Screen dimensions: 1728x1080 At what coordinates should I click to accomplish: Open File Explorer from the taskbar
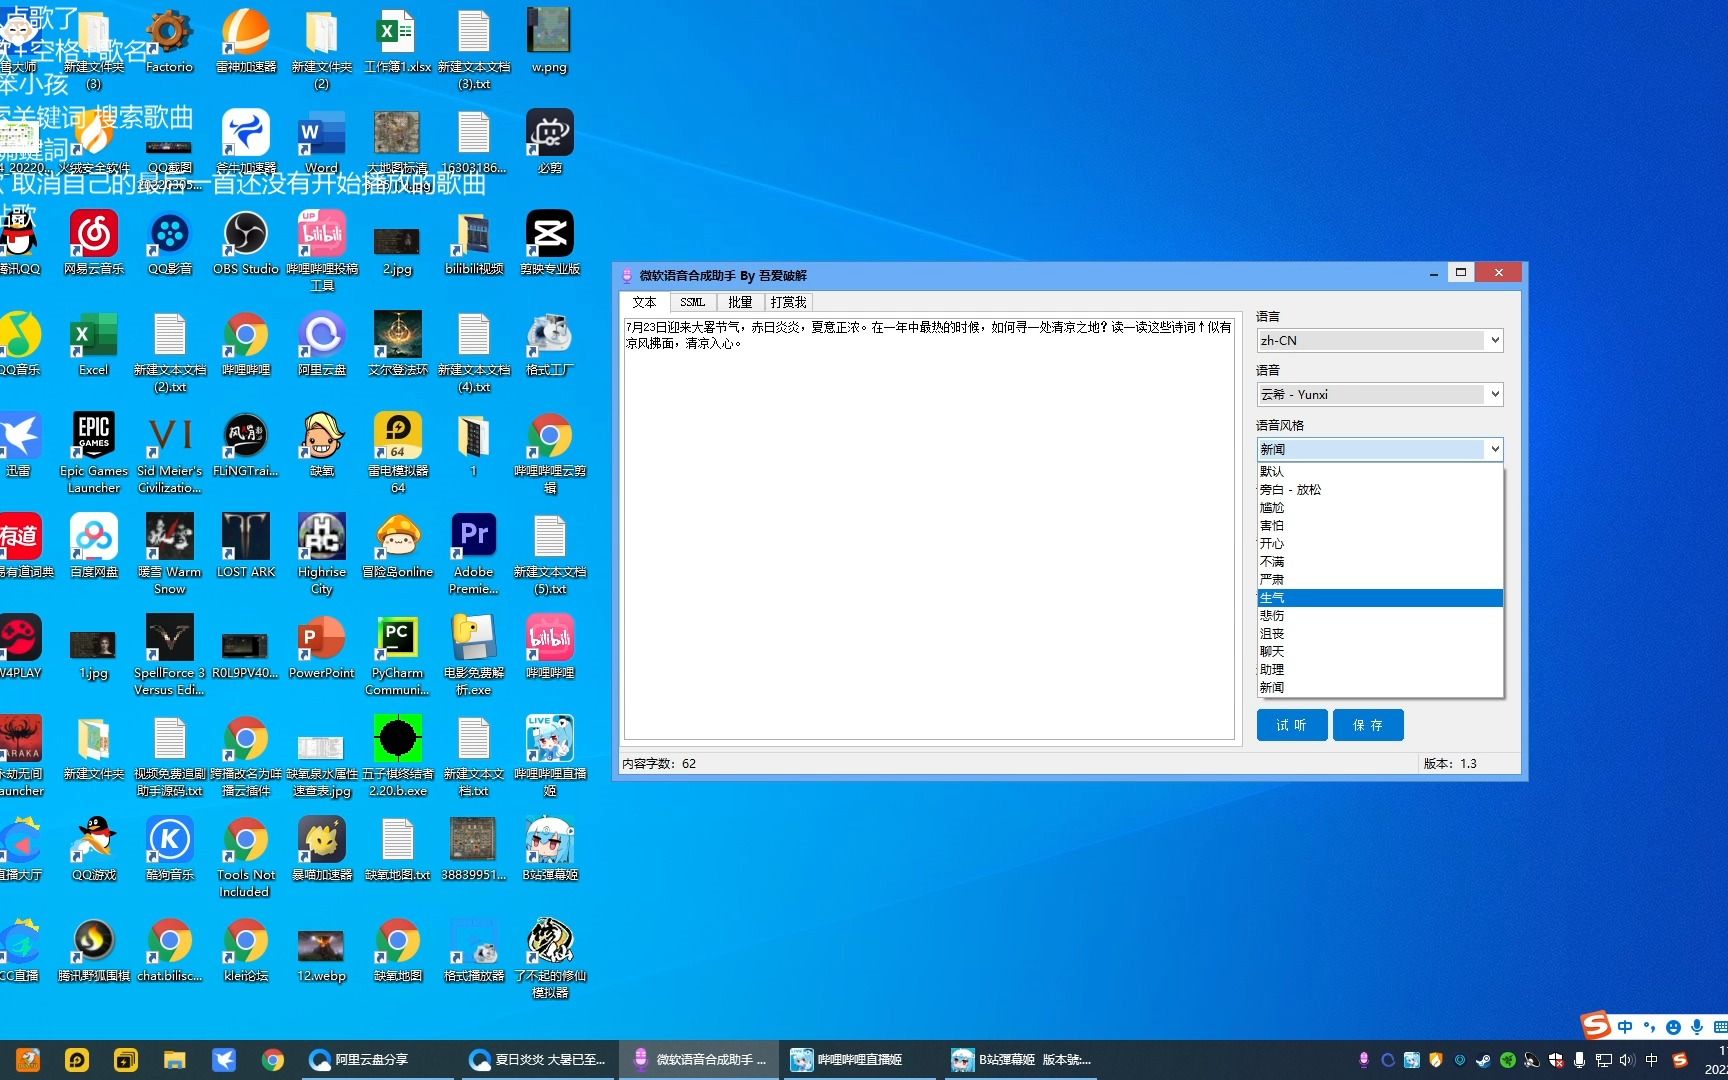tap(175, 1060)
